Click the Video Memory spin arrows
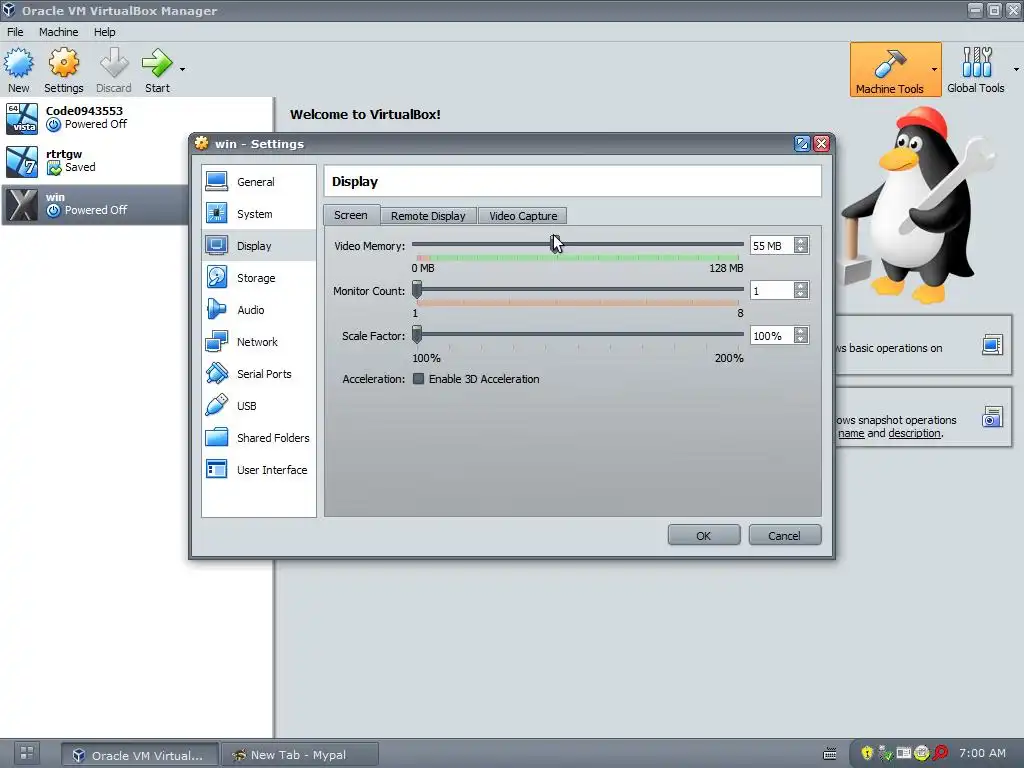The width and height of the screenshot is (1024, 768). 801,246
